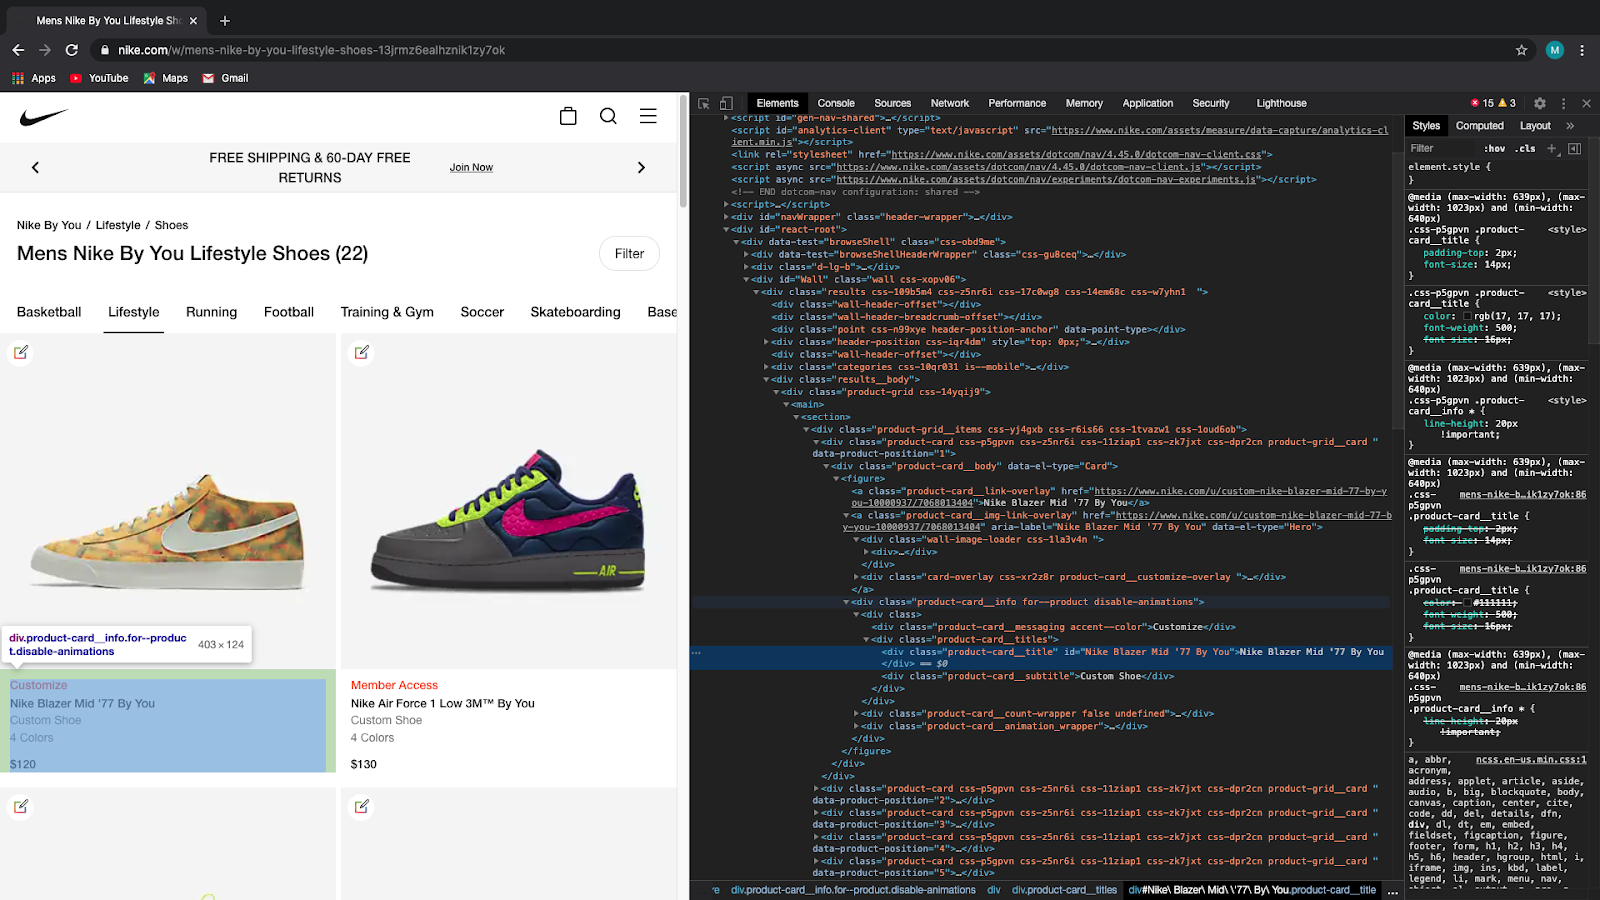
Task: Click div.product-card__titles breadcrumb in DevTools
Action: pos(1064,890)
